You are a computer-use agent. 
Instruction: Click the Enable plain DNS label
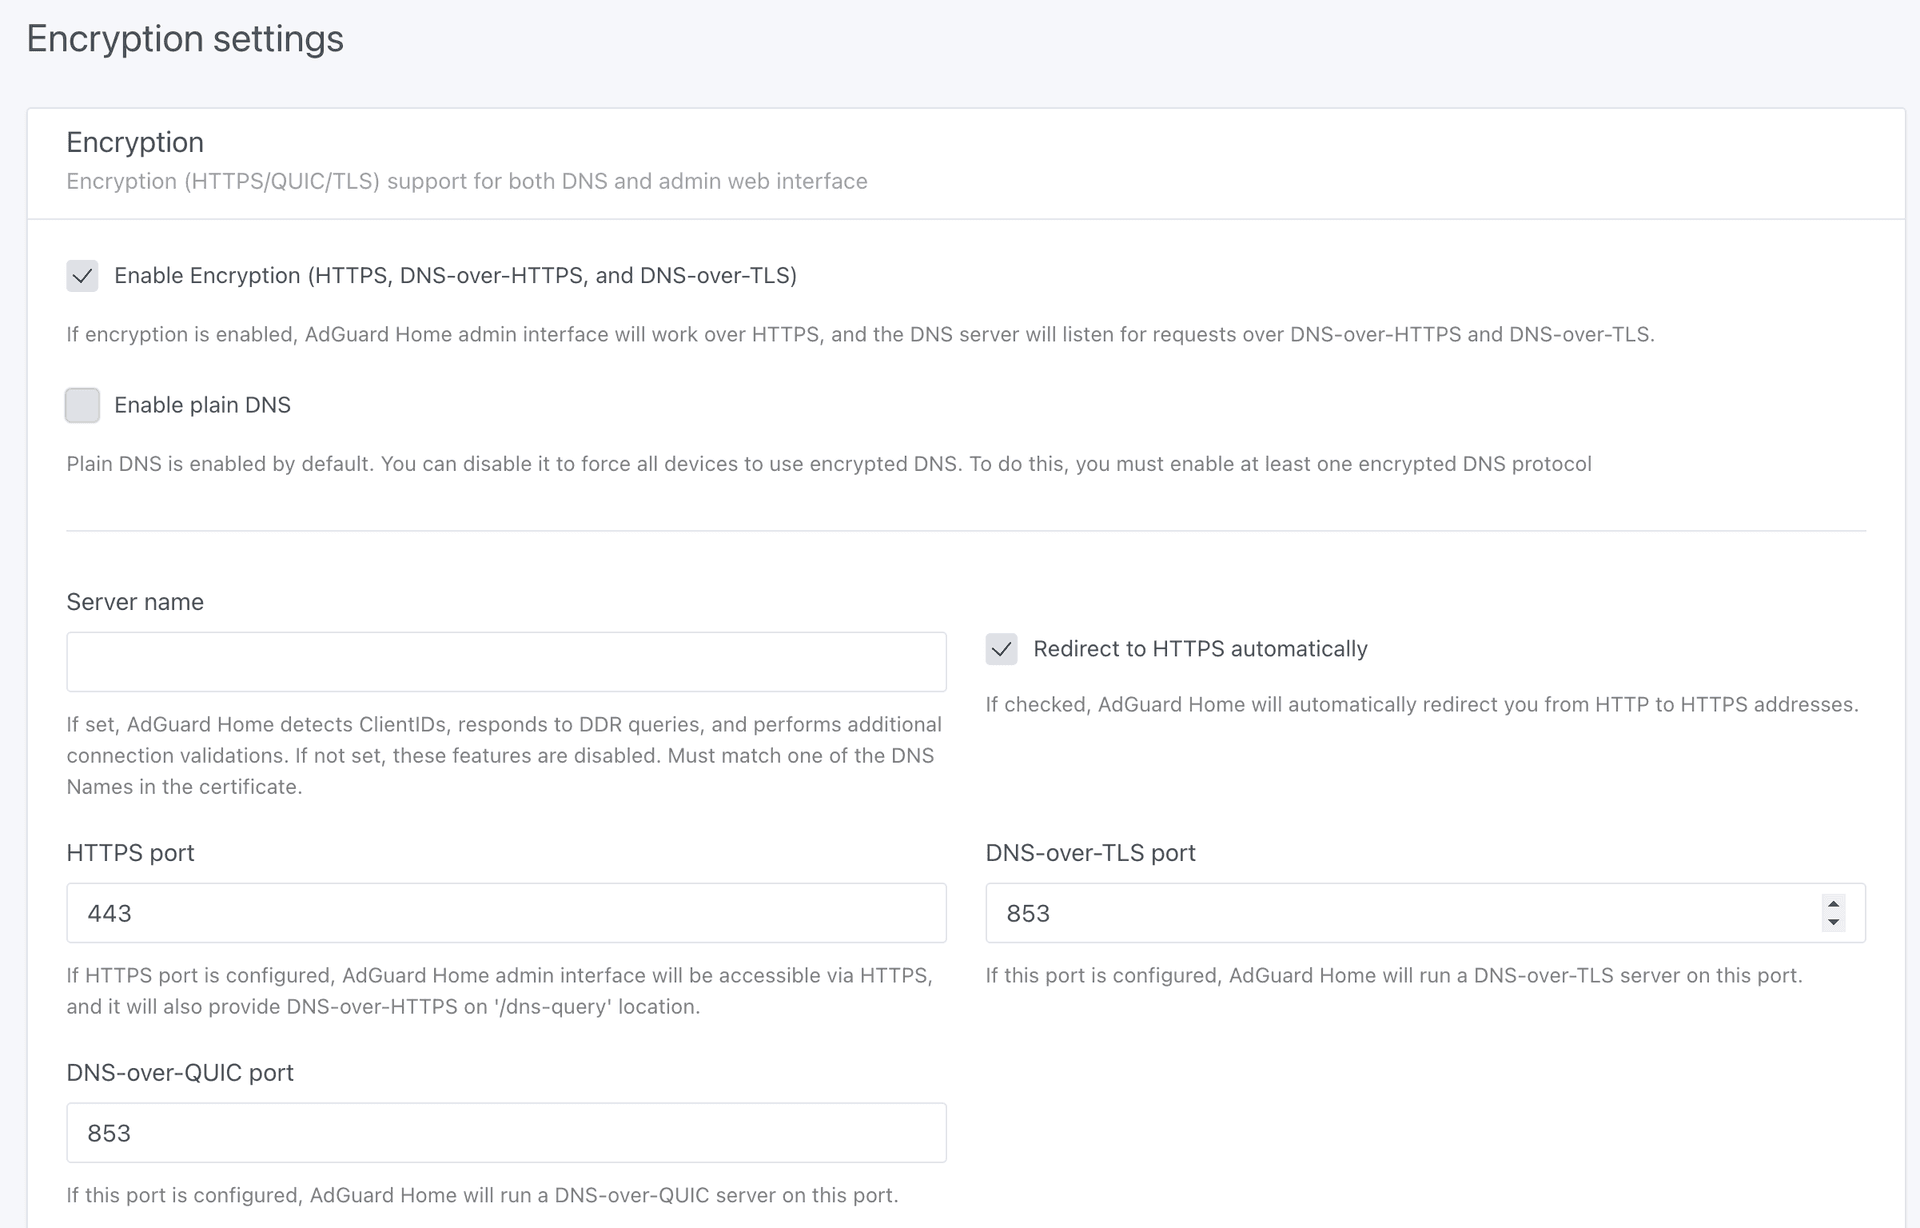pyautogui.click(x=202, y=405)
